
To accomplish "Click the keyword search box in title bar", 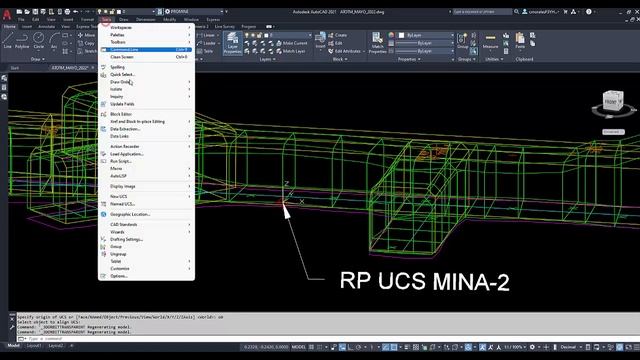I will click(482, 11).
